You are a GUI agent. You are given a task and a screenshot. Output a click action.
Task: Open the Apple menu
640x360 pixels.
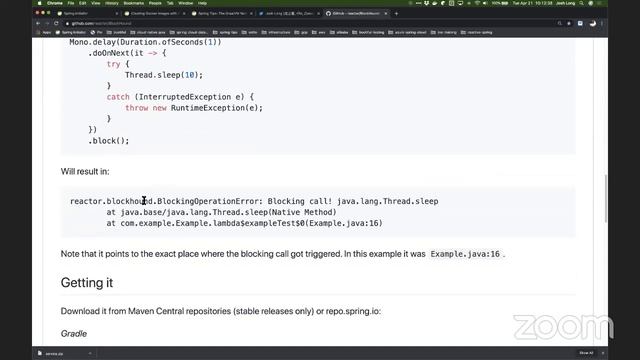40,3
